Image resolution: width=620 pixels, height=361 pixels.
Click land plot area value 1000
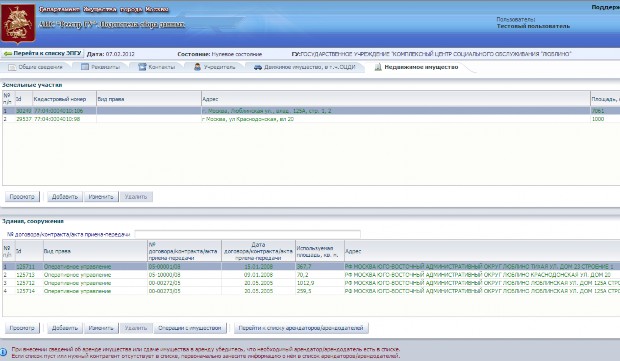[597, 119]
